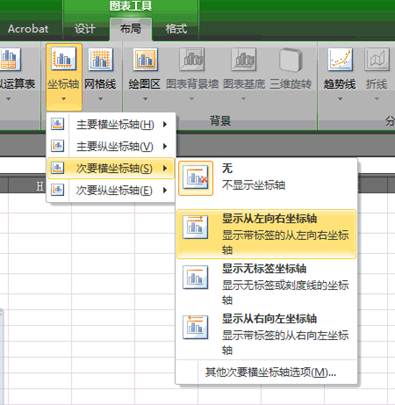Click the 背景 group label
Viewport: 395px width, 405px height.
220,121
